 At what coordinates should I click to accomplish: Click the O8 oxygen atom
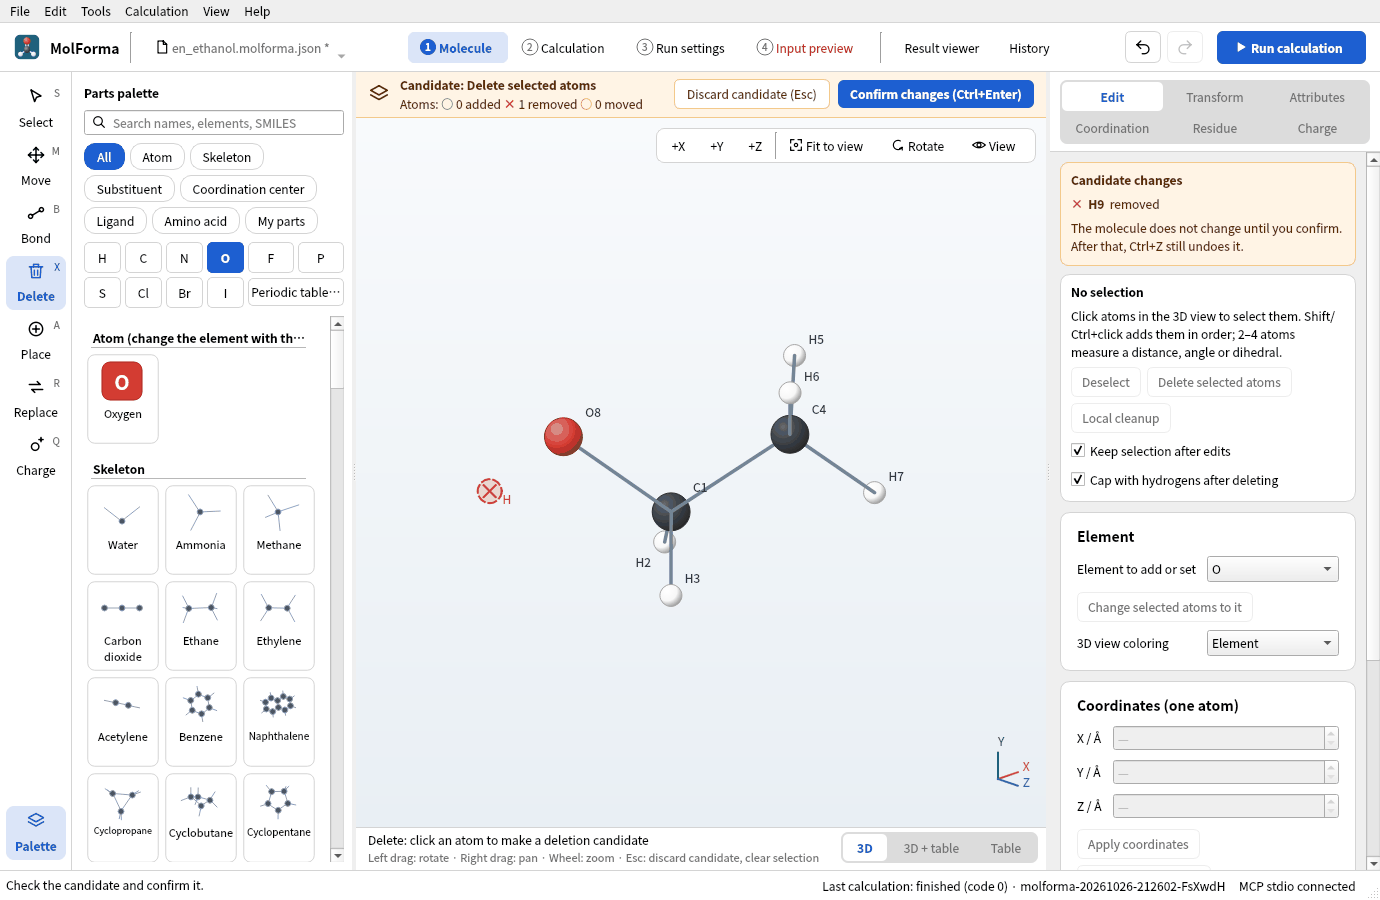point(563,436)
